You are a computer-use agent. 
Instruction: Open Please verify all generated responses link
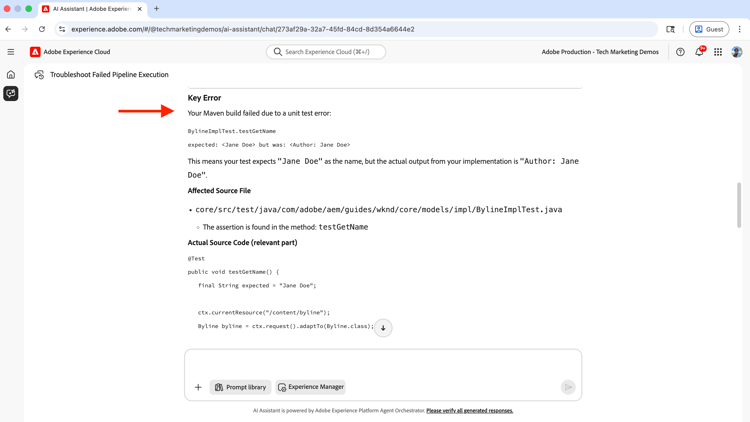click(x=470, y=411)
